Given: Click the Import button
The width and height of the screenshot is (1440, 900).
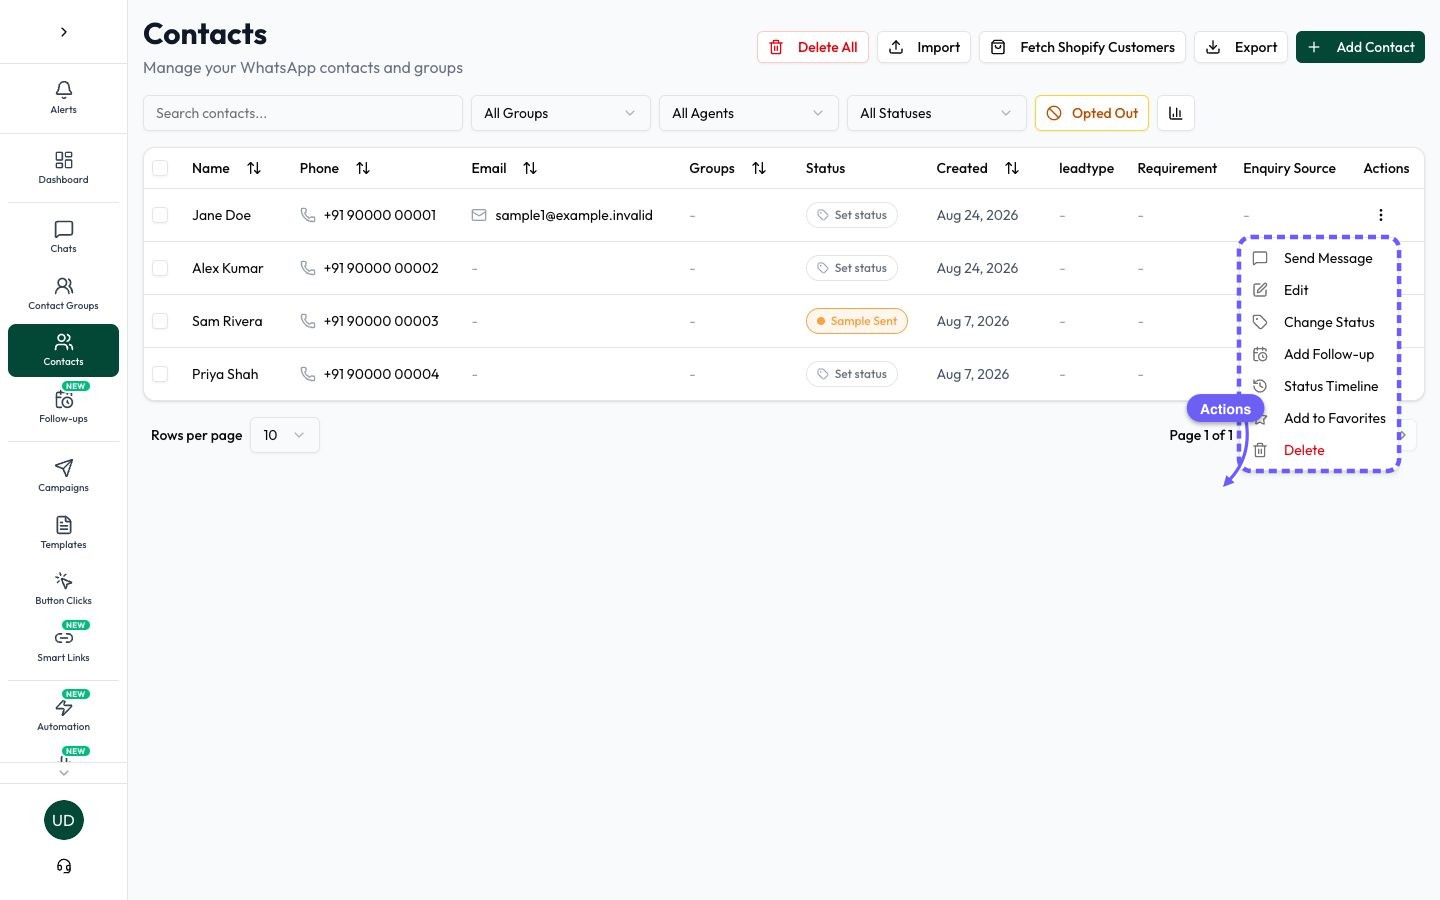Looking at the screenshot, I should (924, 47).
